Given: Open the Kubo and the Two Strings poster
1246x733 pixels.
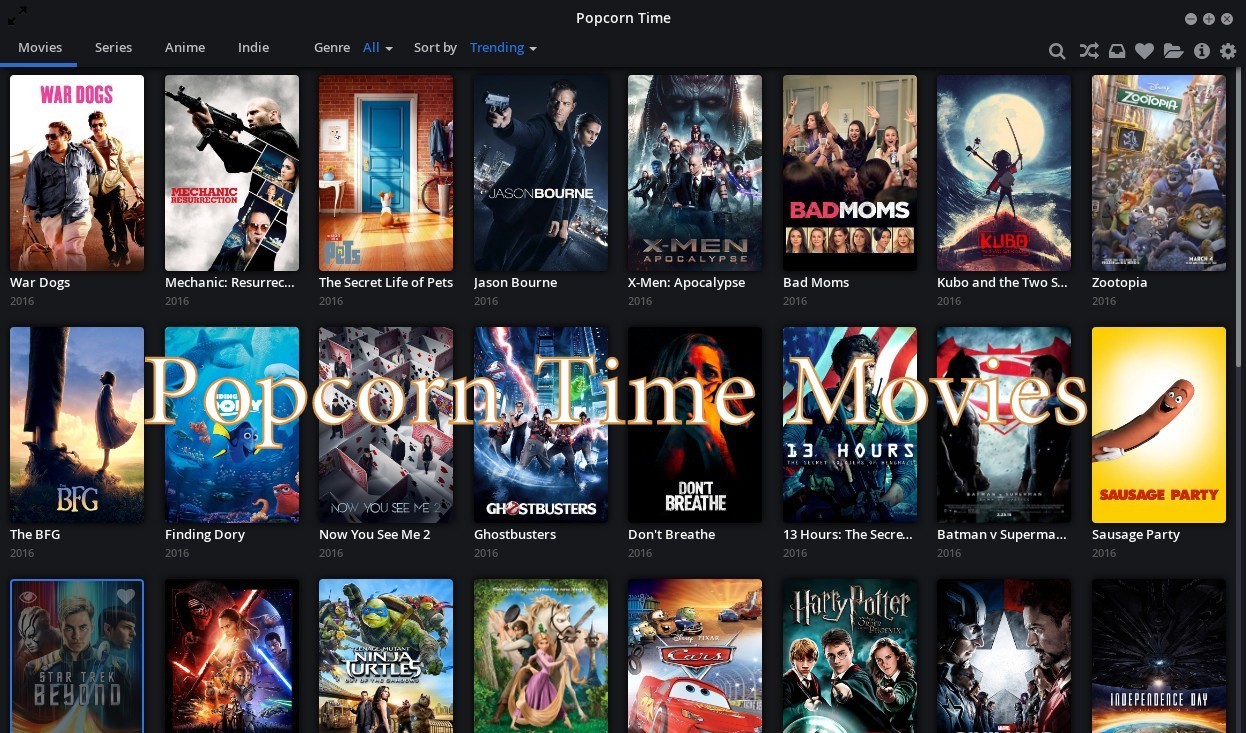Looking at the screenshot, I should (x=1004, y=173).
